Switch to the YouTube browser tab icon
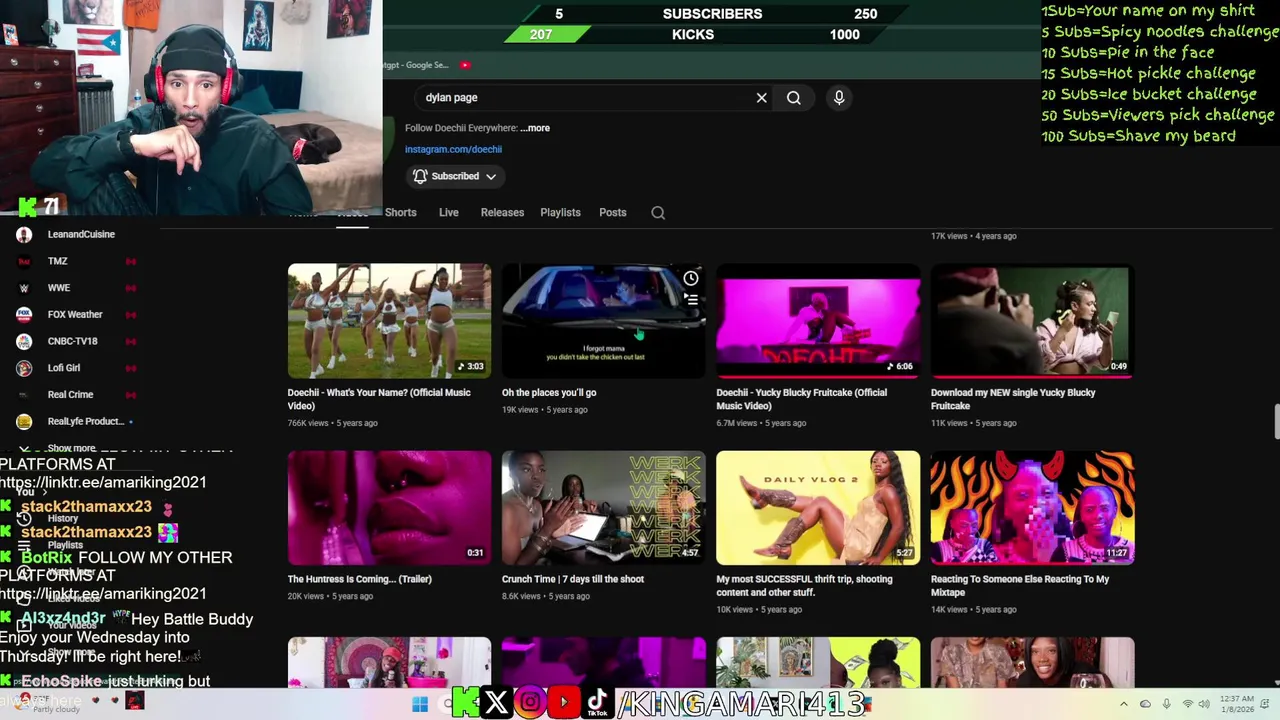Screen dimensions: 1280x720 [x=465, y=65]
